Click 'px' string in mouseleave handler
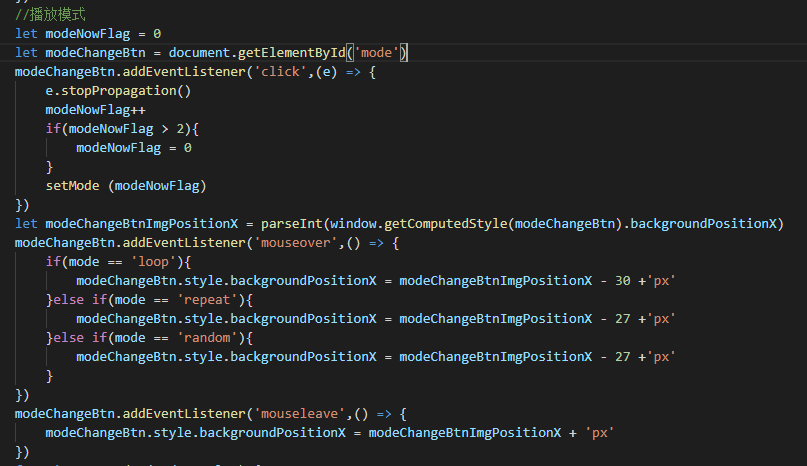The image size is (807, 466). click(x=603, y=432)
